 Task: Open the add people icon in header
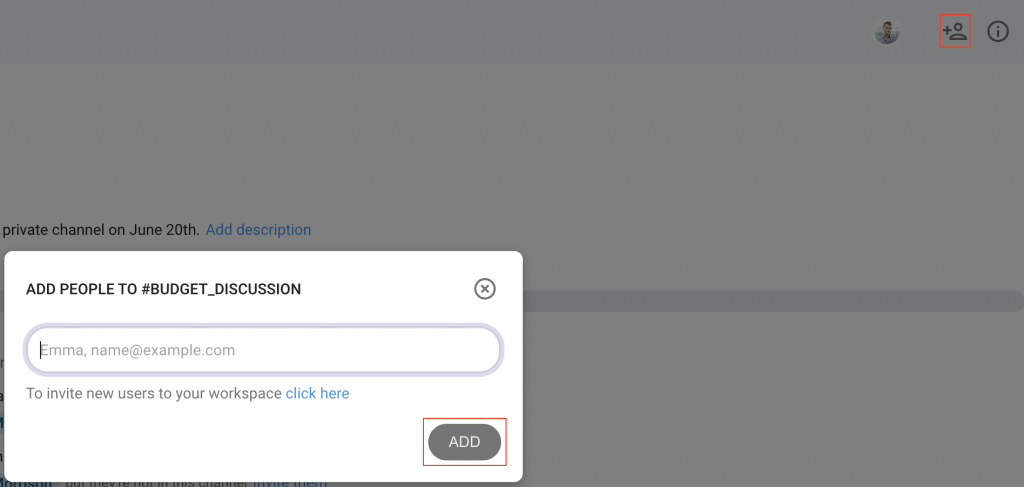pos(955,31)
